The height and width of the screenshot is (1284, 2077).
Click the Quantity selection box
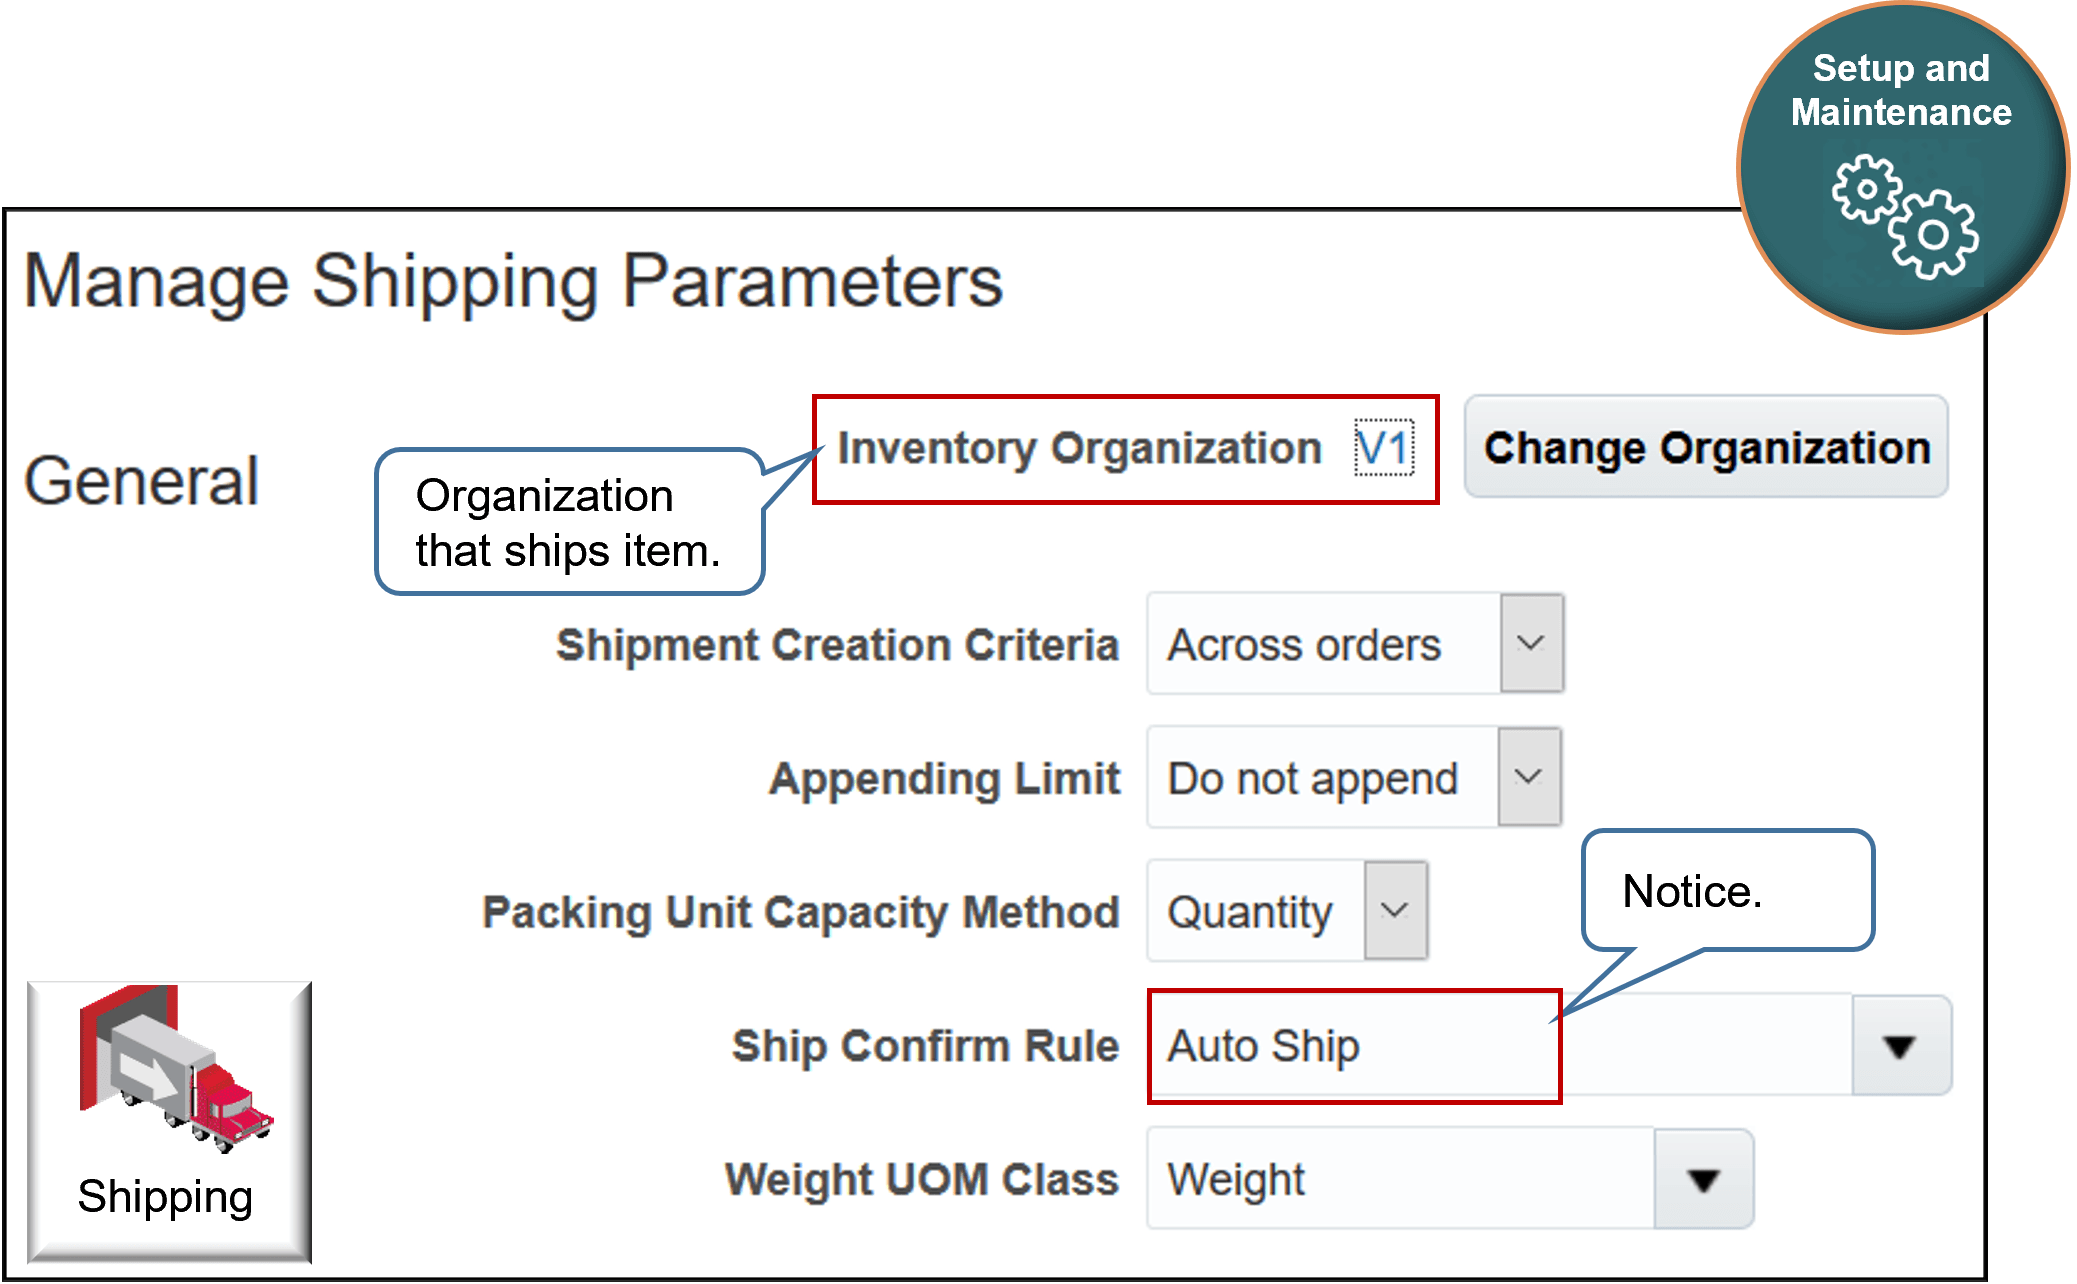[x=1251, y=910]
